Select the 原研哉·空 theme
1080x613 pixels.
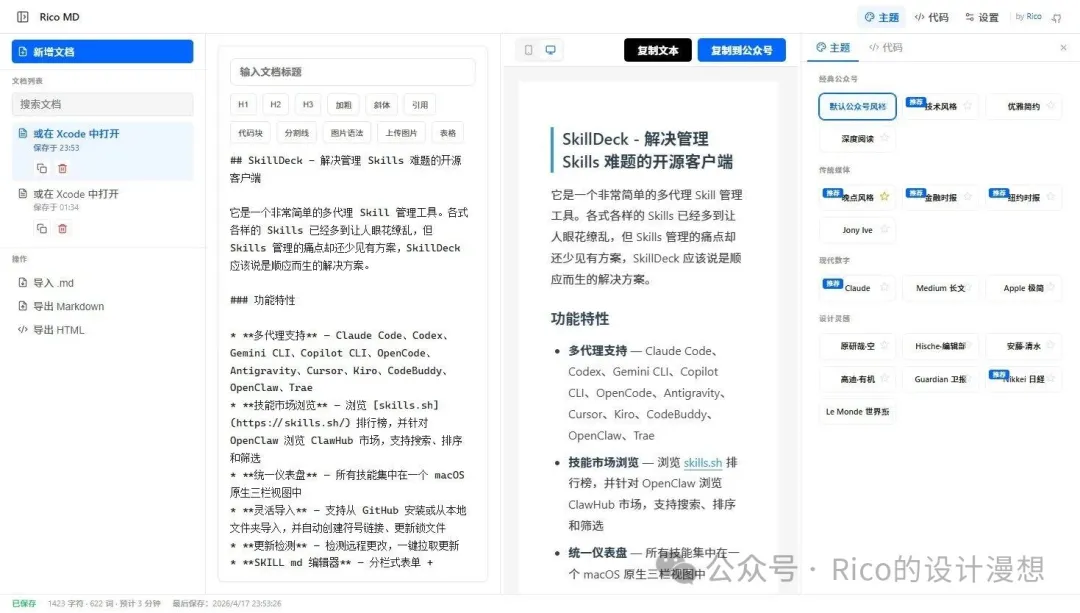point(858,346)
